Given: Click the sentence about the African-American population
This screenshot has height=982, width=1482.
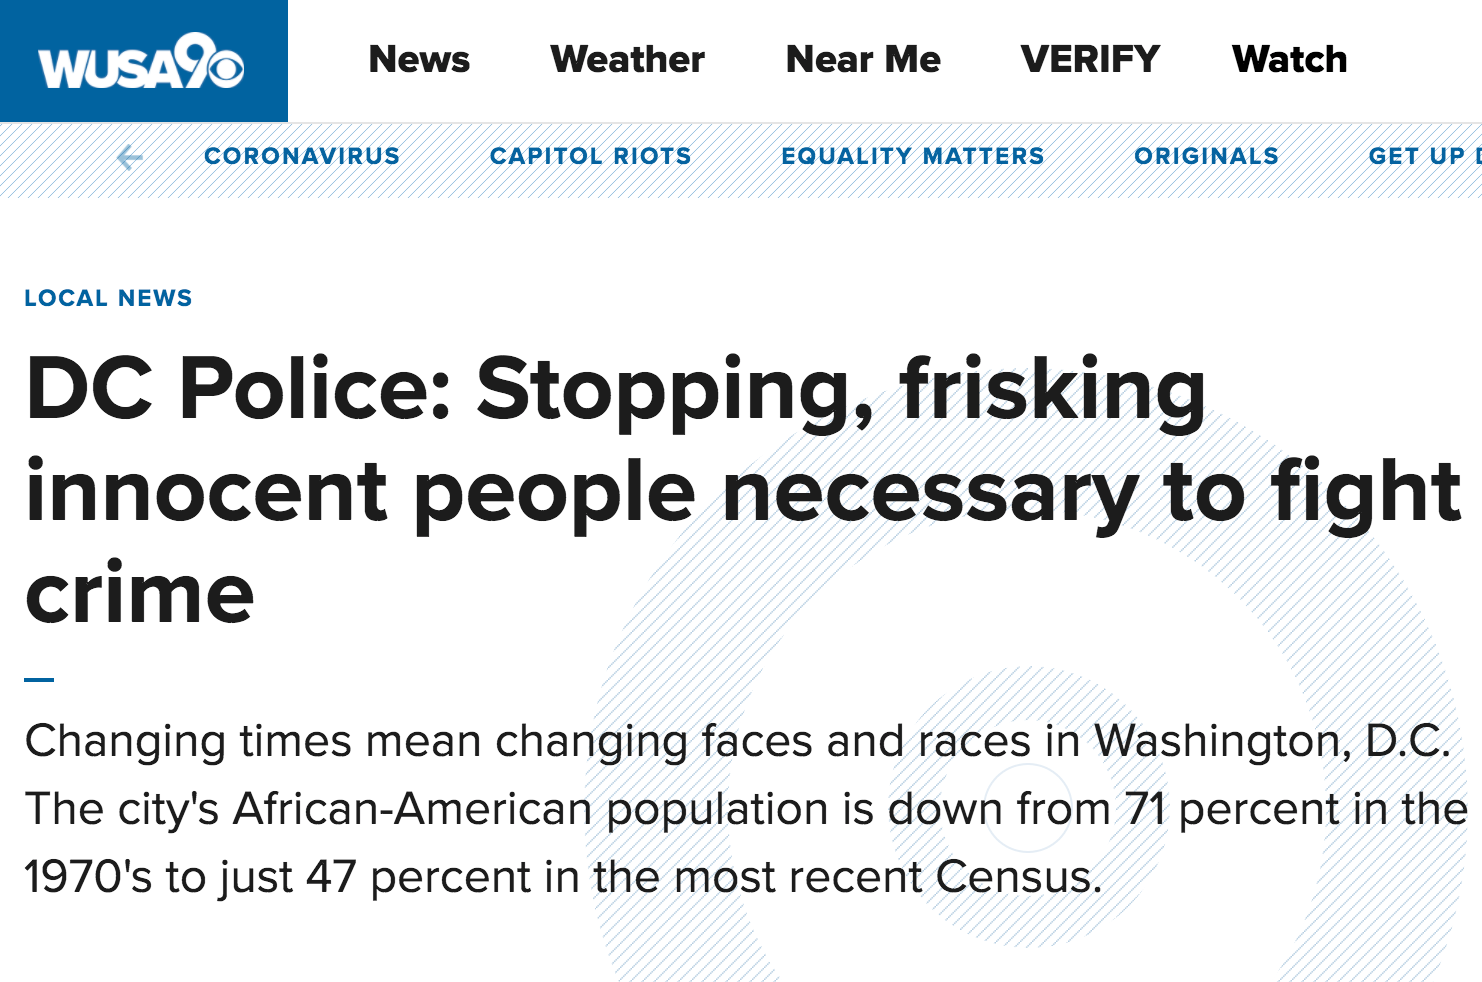Looking at the screenshot, I should tap(745, 843).
